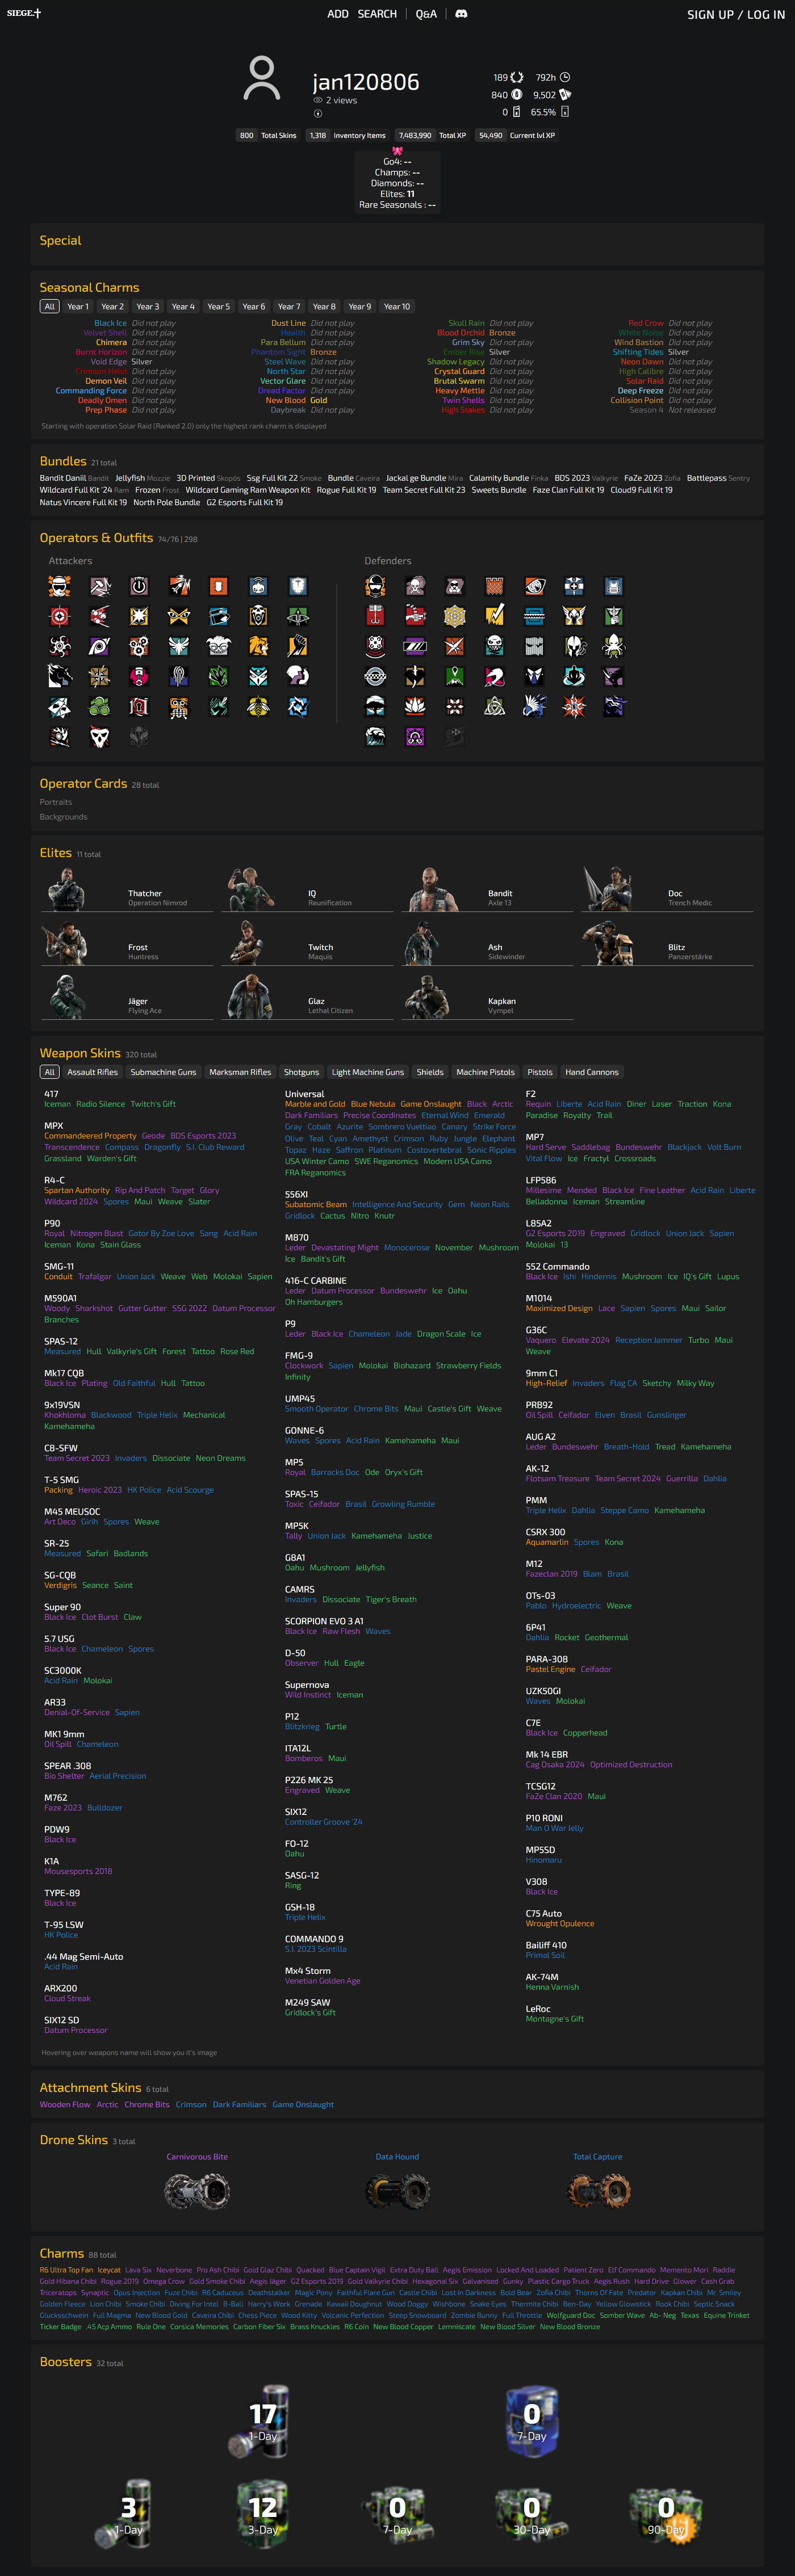Viewport: 795px width, 2576px height.
Task: Filter weapon skins by Light Machine Guns
Action: pos(368,1072)
